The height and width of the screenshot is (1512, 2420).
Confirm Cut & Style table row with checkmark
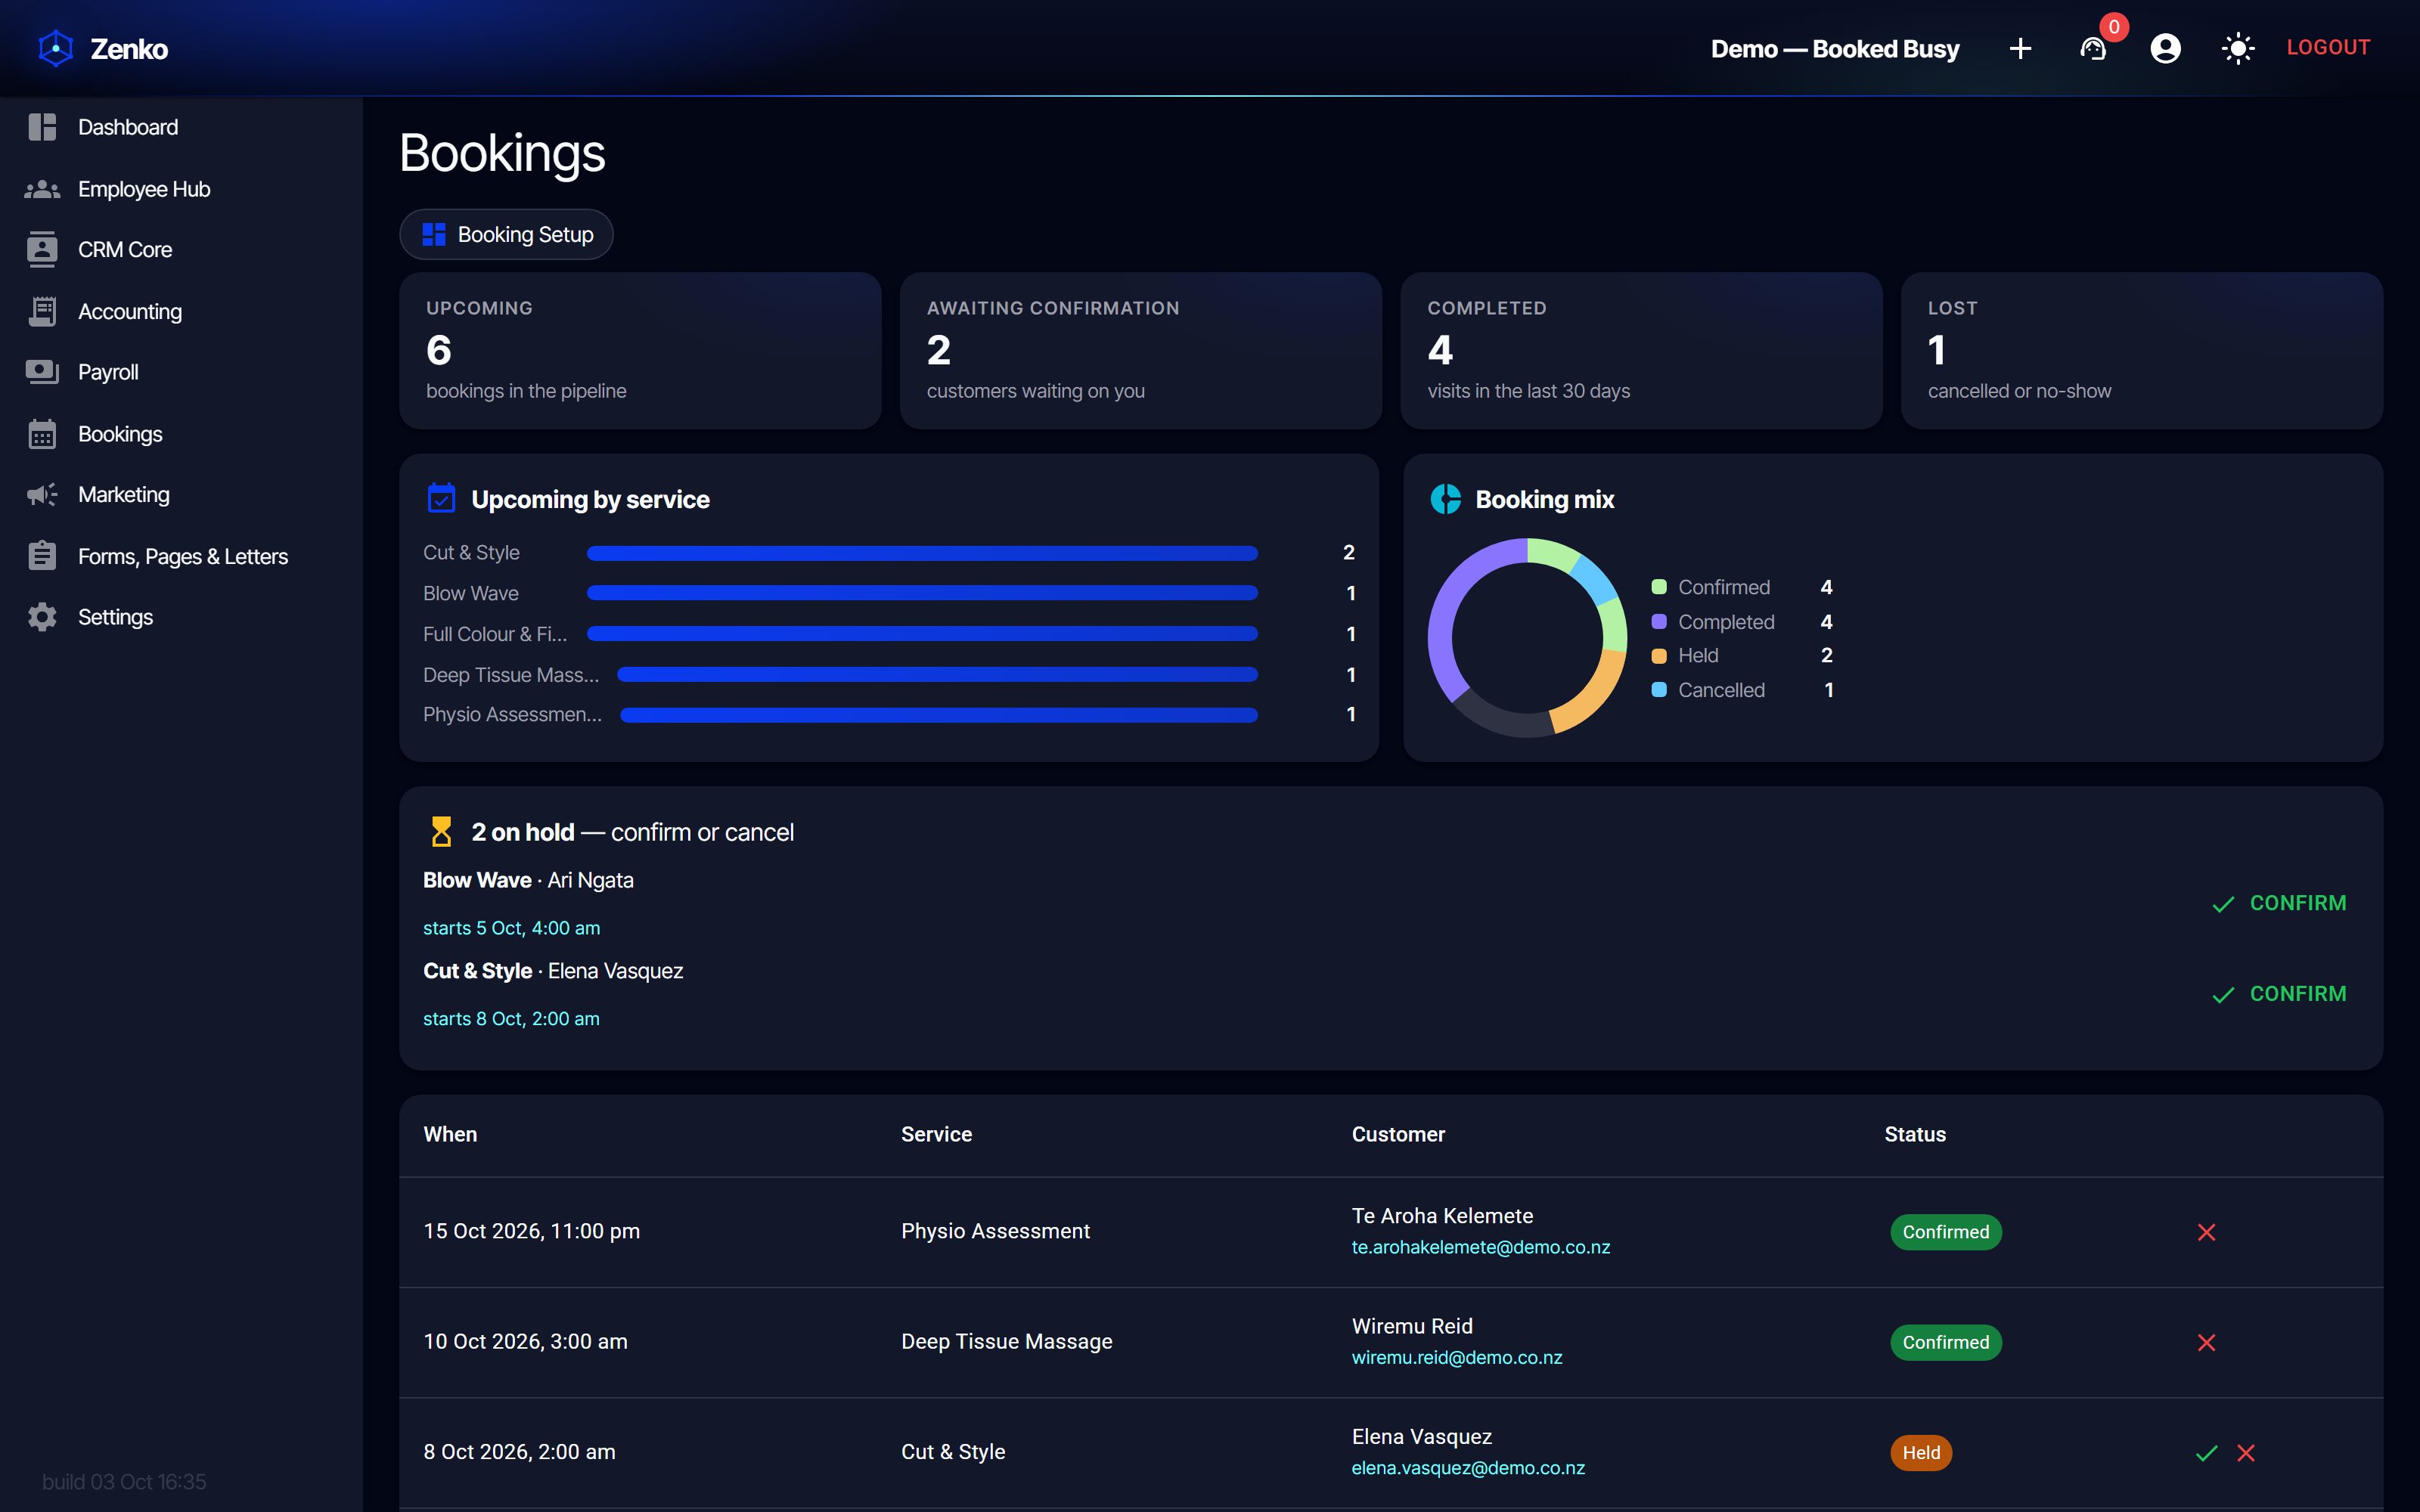pos(2207,1453)
